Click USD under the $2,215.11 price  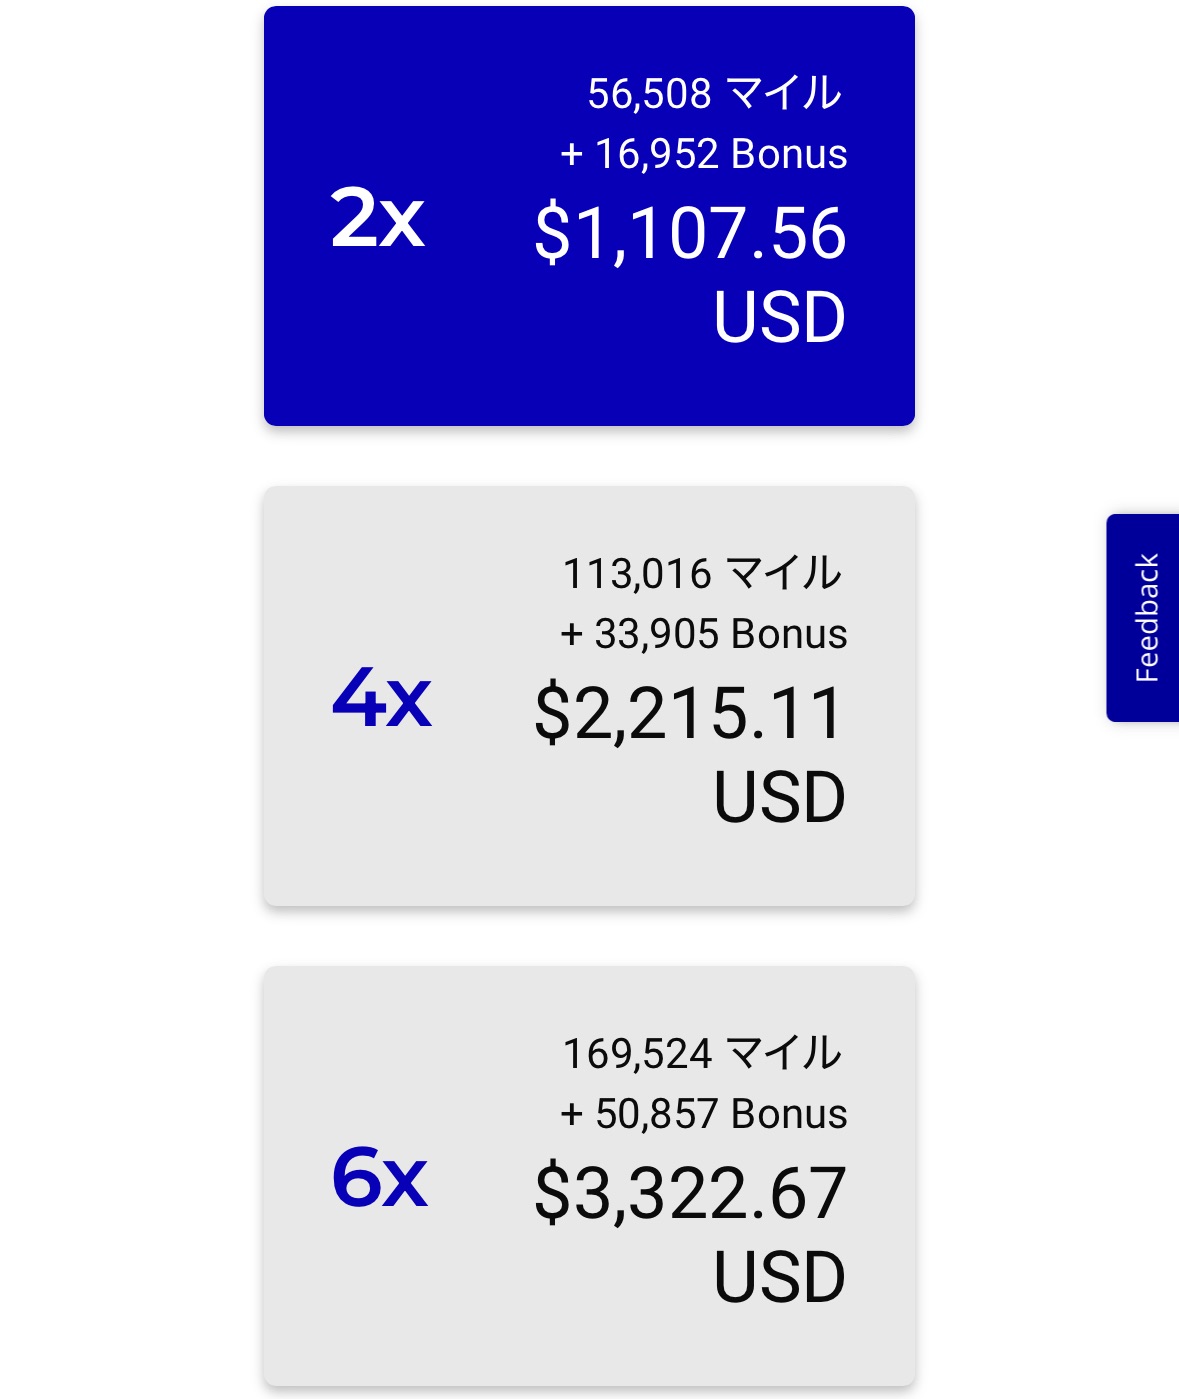click(779, 798)
